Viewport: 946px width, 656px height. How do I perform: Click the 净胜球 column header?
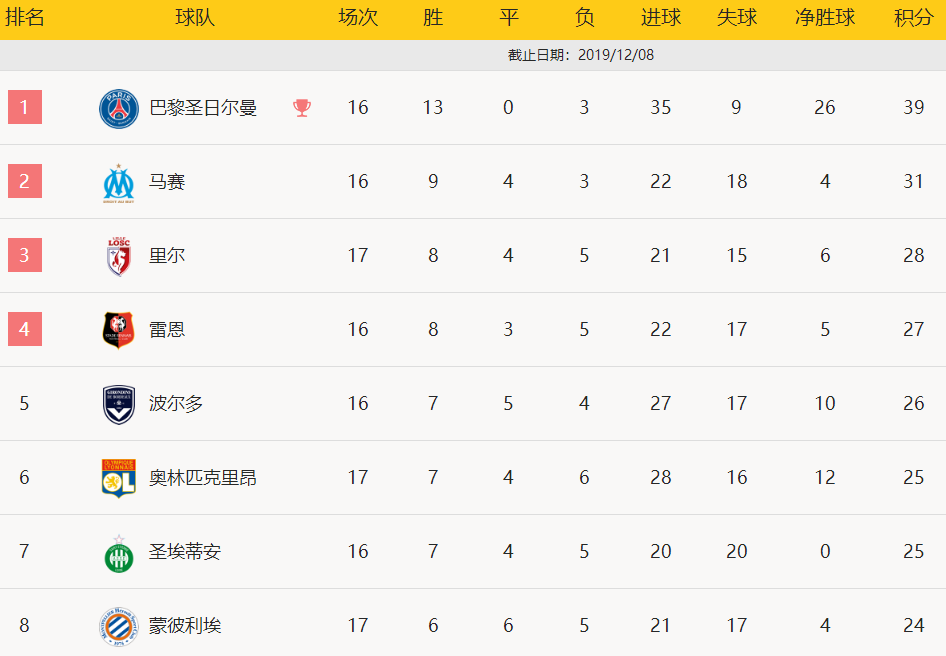825,18
